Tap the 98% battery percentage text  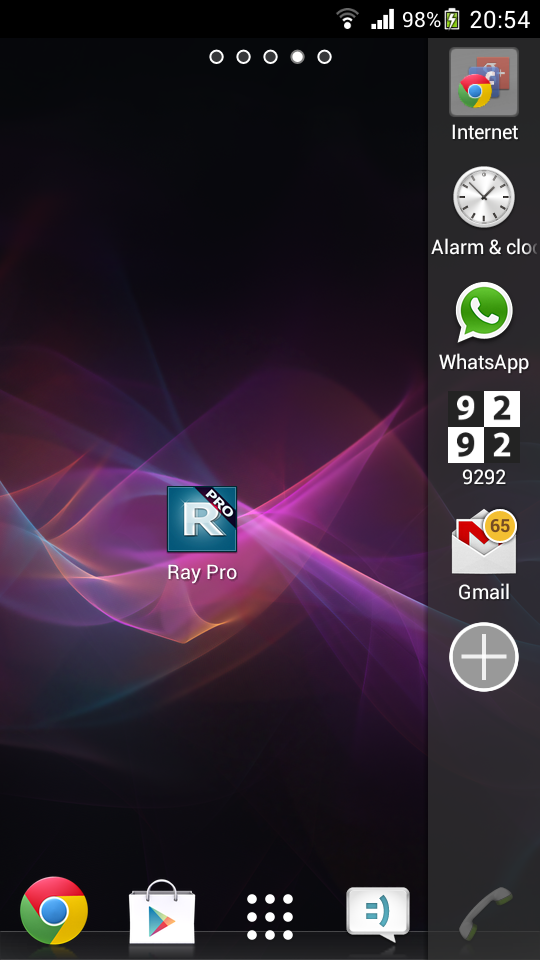[421, 20]
